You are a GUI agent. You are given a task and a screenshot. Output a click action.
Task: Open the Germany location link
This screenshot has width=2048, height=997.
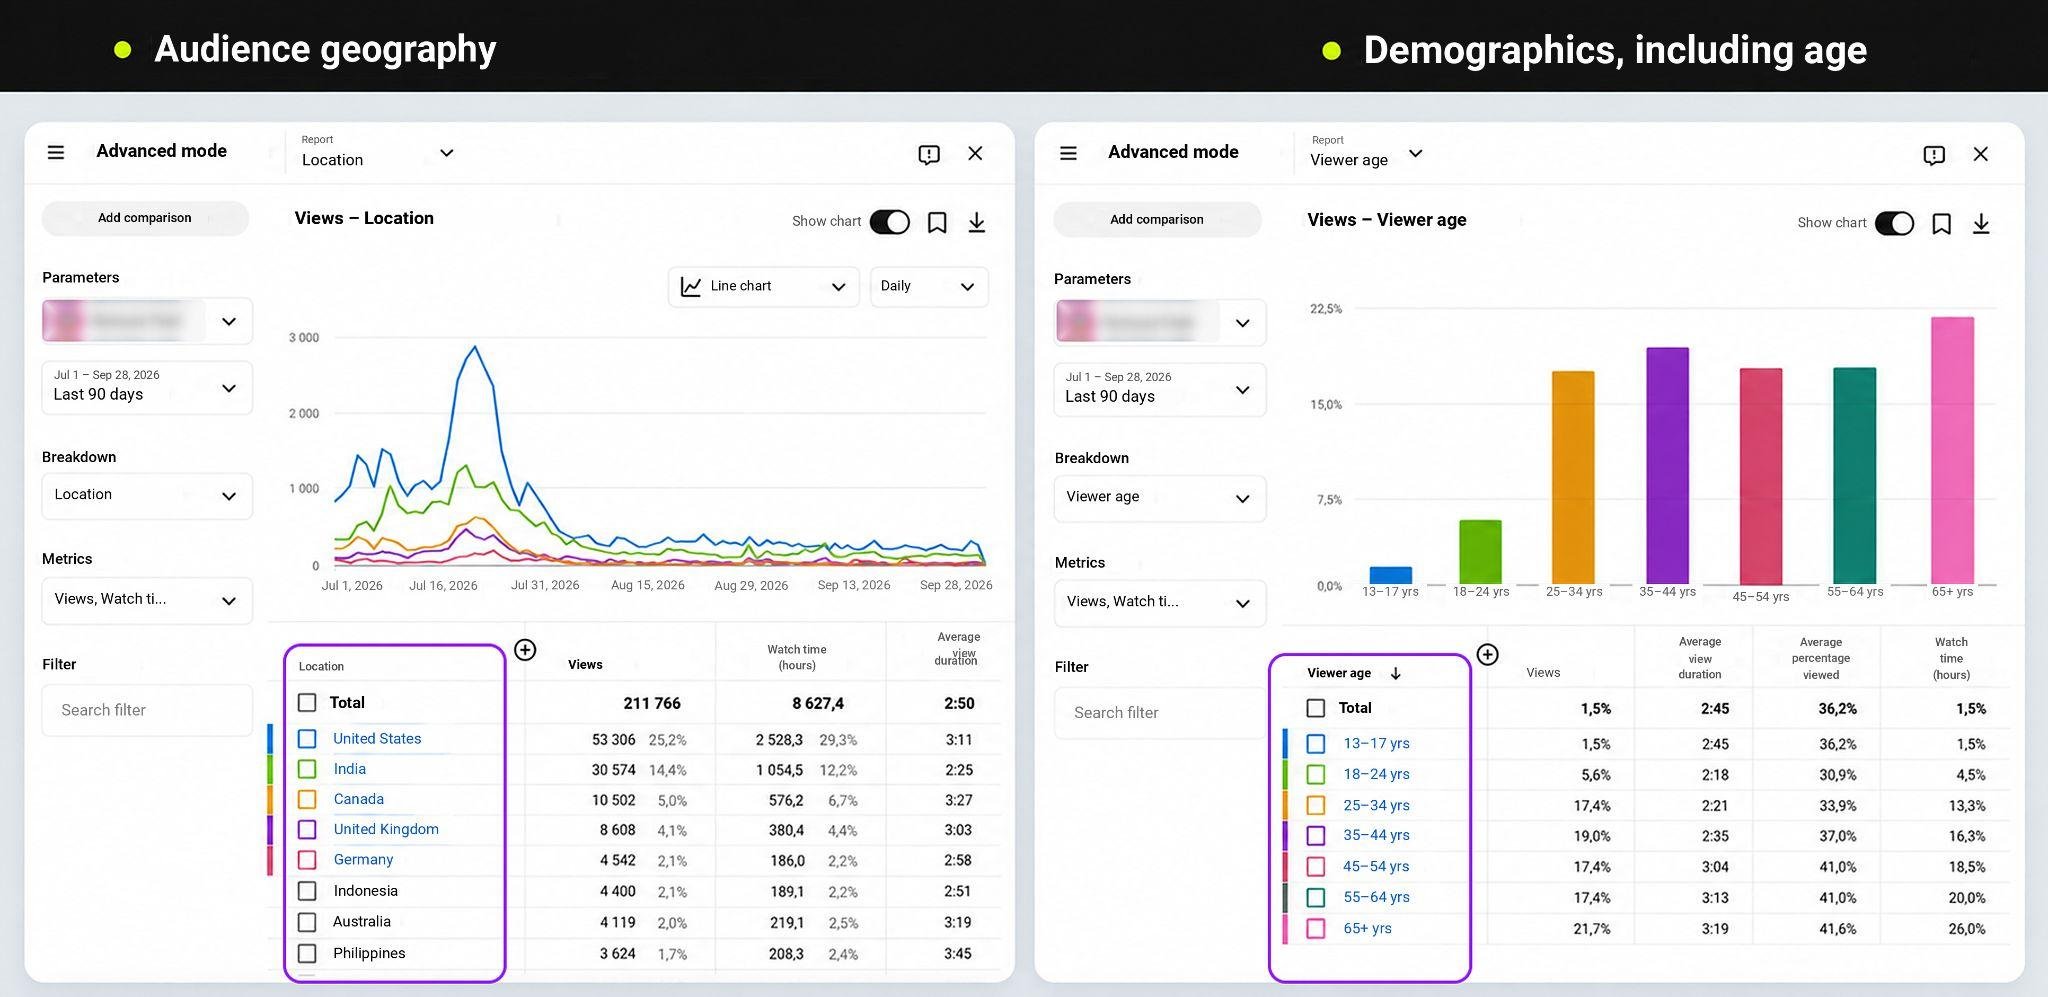[x=363, y=860]
